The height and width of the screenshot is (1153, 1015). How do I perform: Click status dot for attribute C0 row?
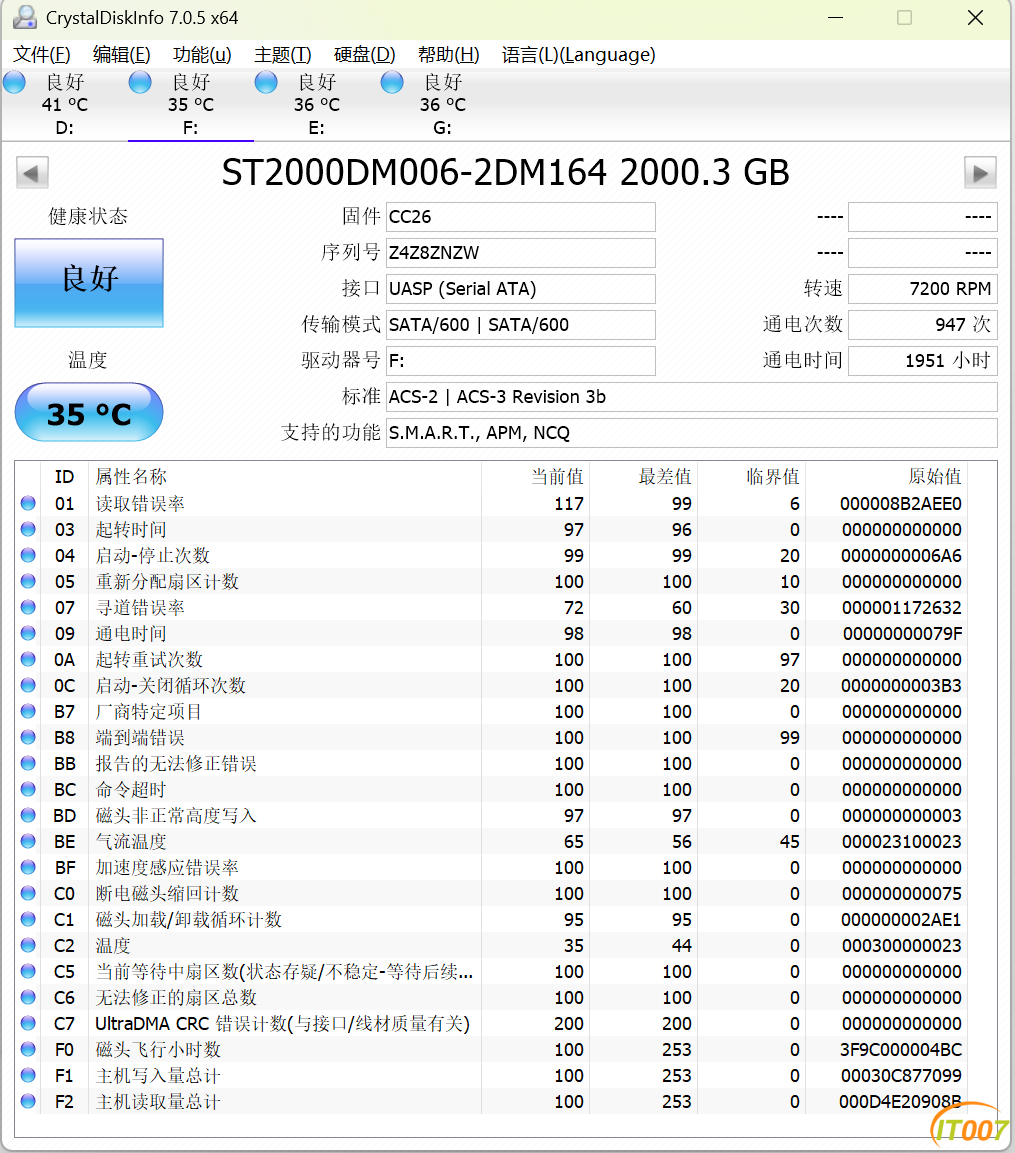pyautogui.click(x=28, y=893)
